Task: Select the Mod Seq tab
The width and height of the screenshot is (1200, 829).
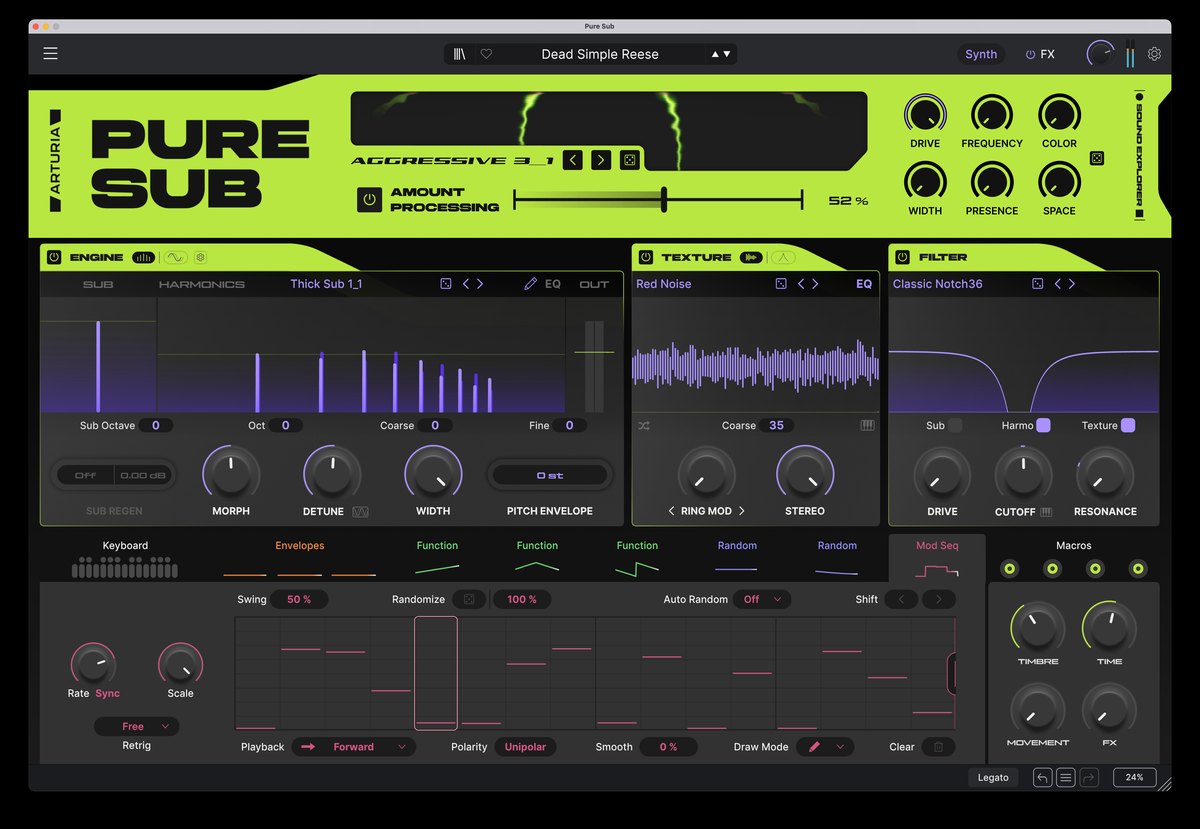Action: pos(937,560)
